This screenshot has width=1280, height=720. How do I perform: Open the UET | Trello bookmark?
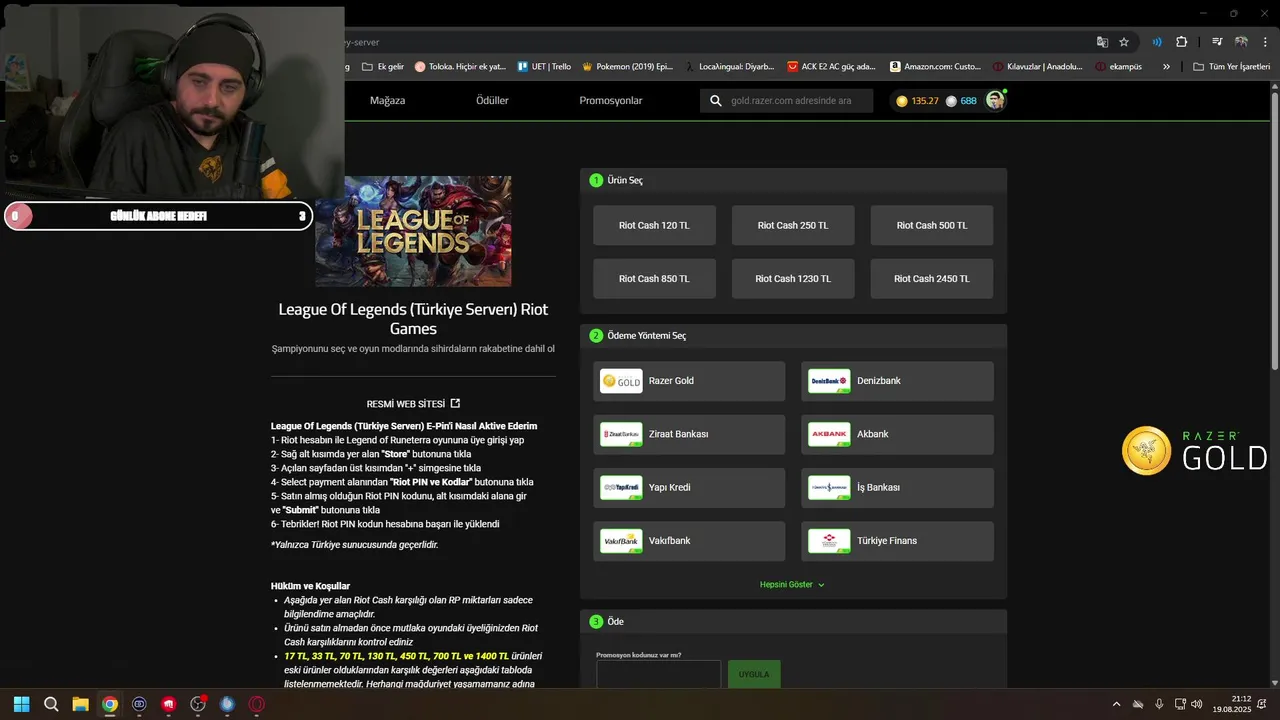pos(544,67)
